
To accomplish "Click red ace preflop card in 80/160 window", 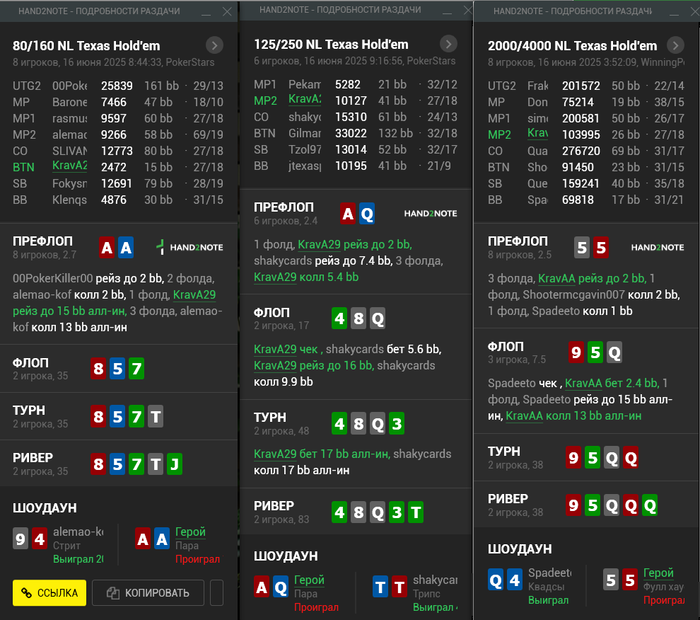I will 107,247.
